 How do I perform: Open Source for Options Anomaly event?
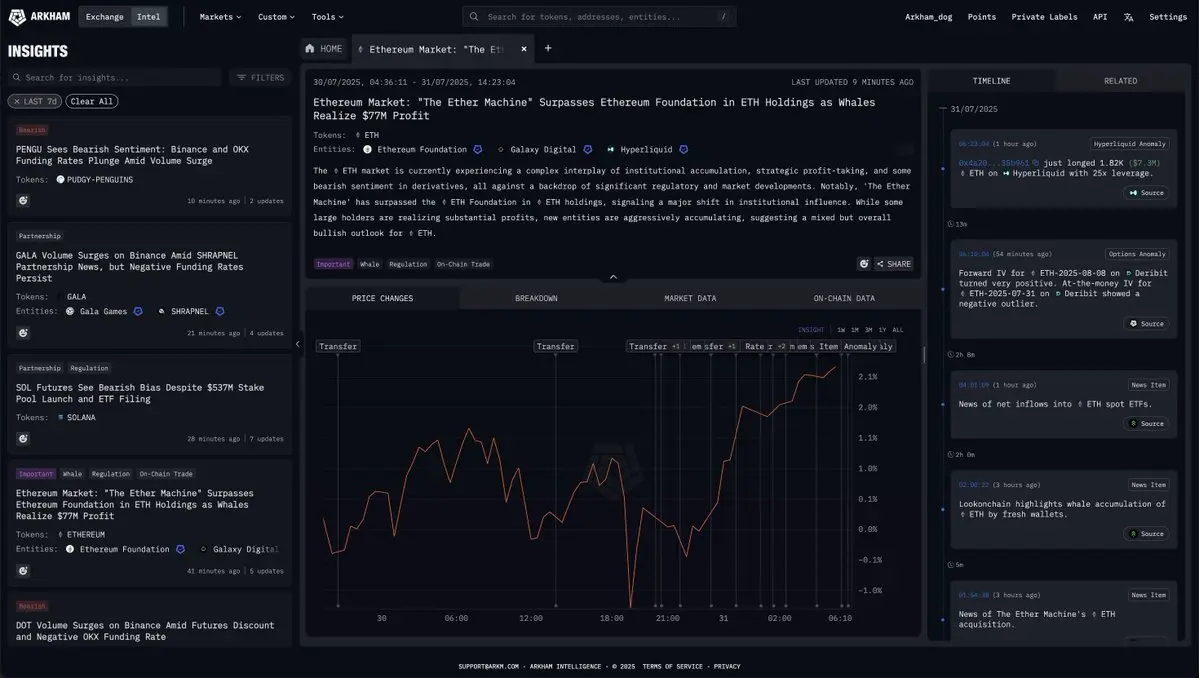1146,323
